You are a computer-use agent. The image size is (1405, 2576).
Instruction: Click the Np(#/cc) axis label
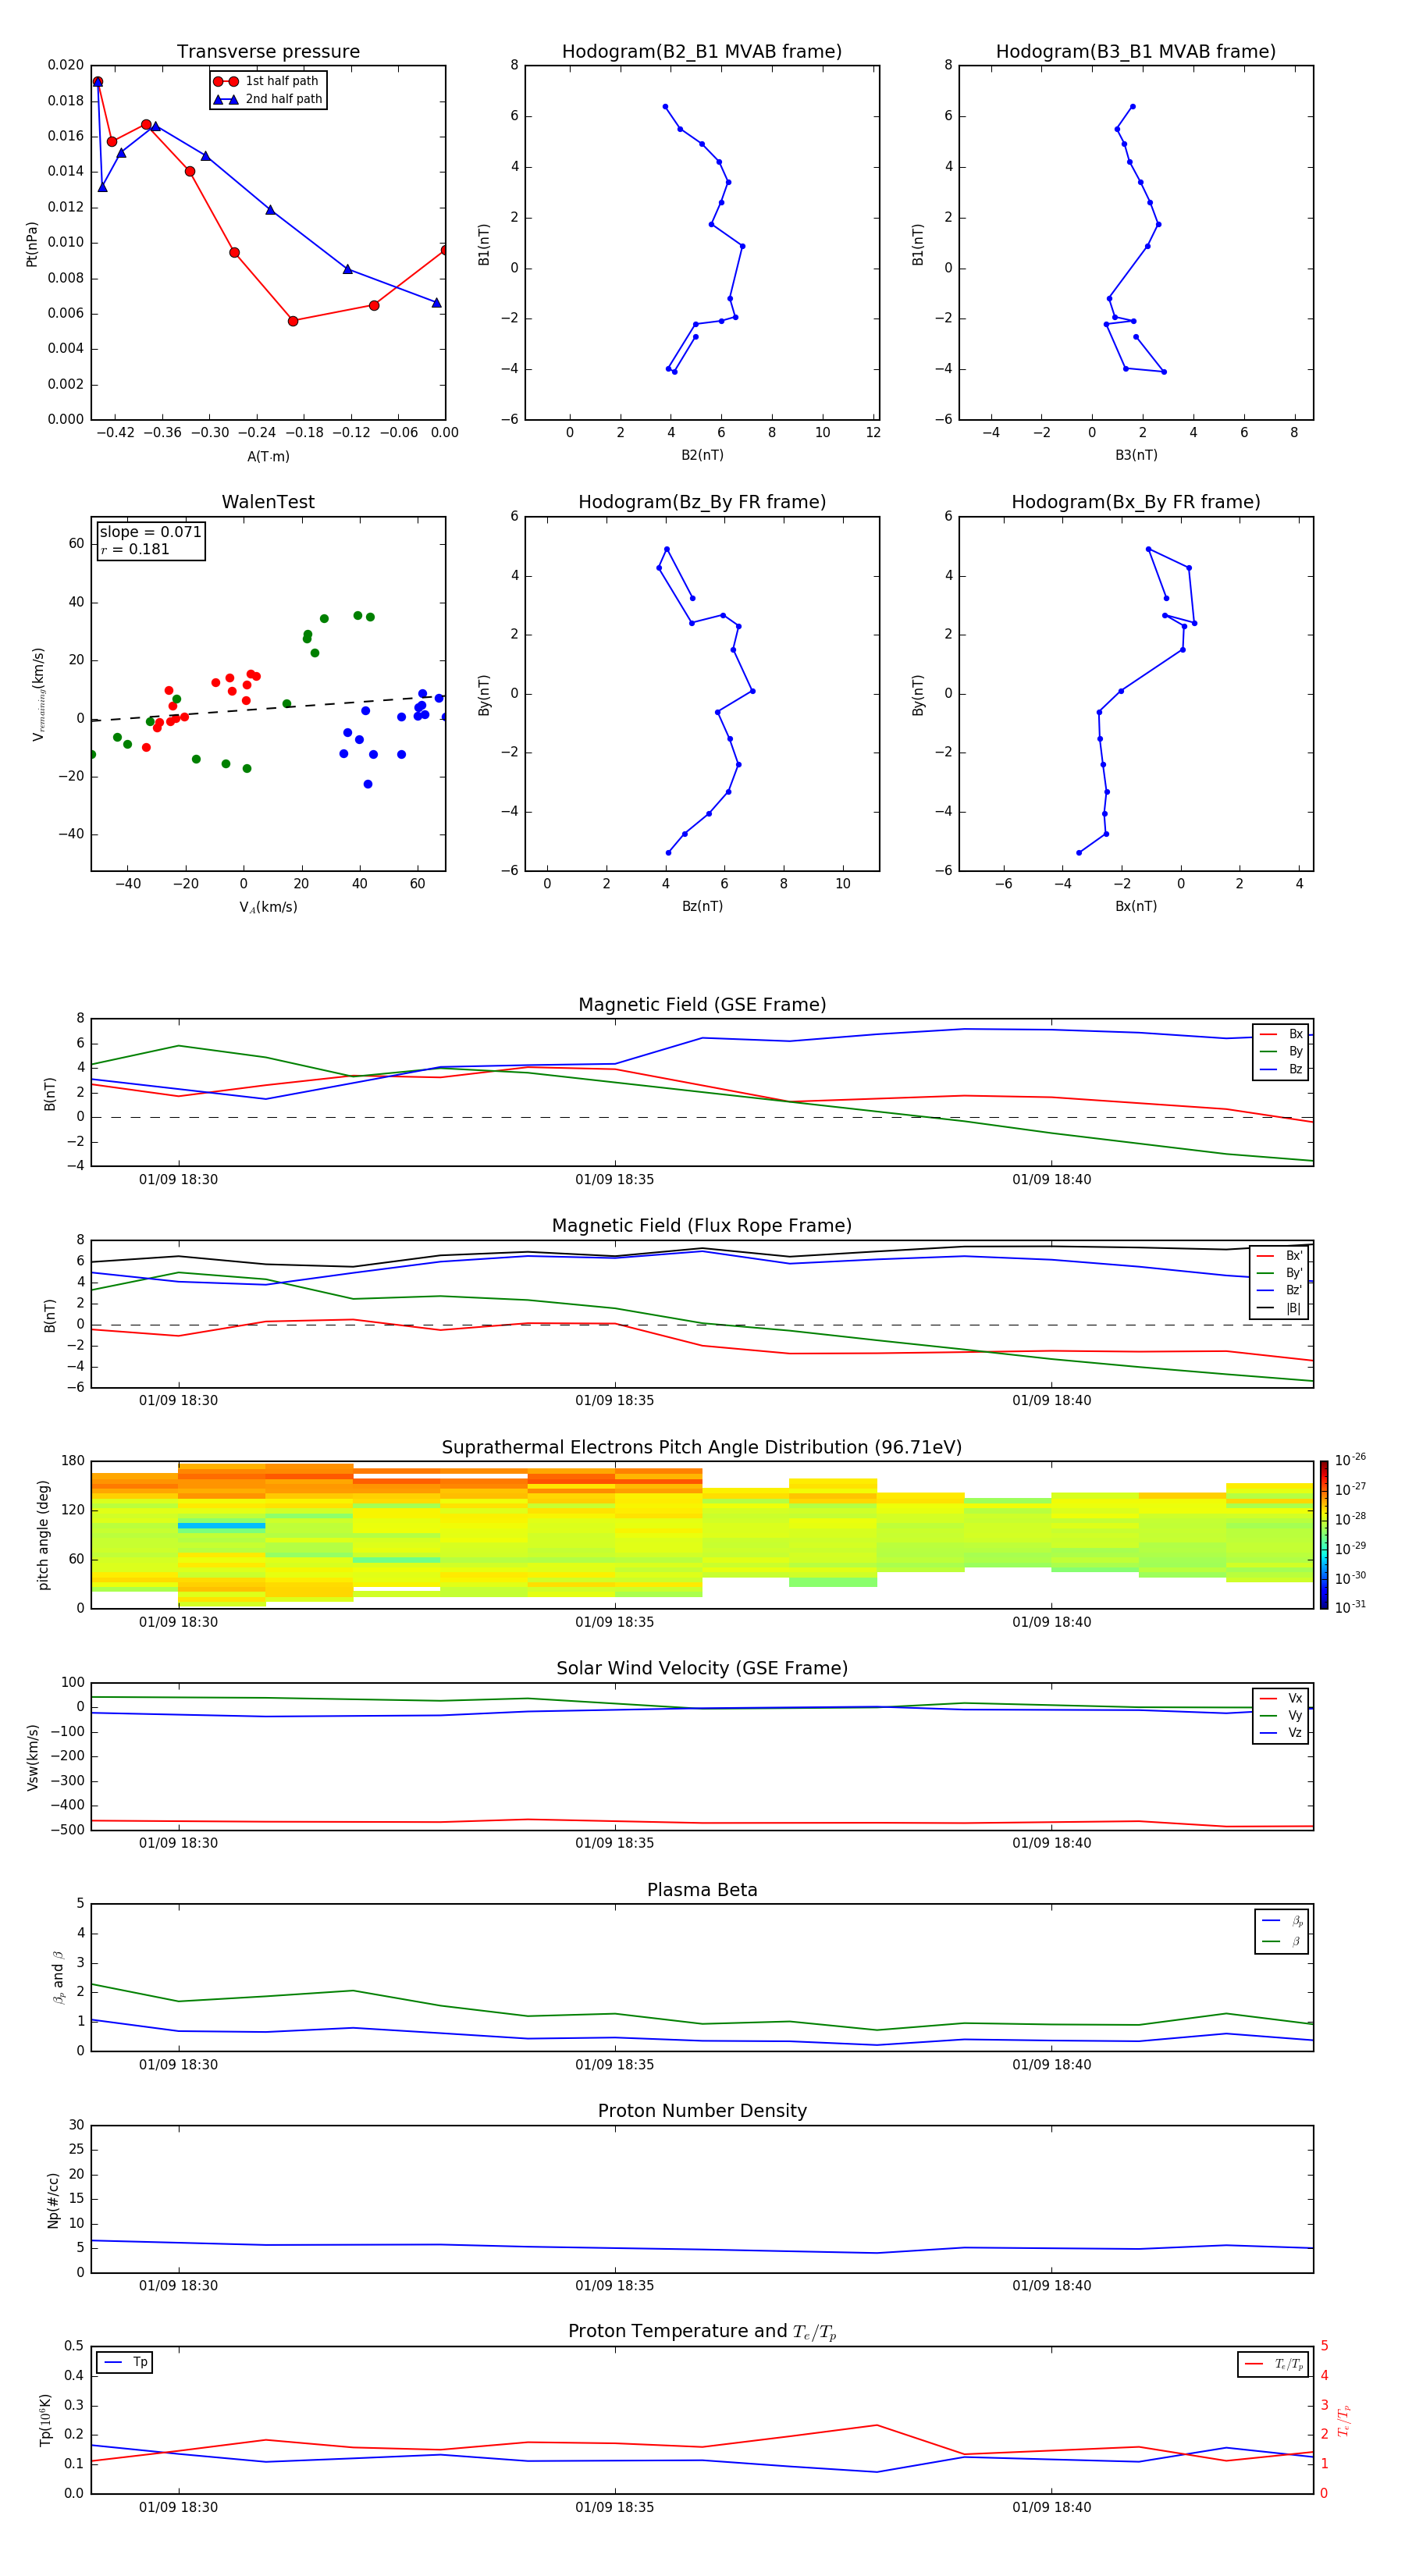pyautogui.click(x=53, y=2200)
